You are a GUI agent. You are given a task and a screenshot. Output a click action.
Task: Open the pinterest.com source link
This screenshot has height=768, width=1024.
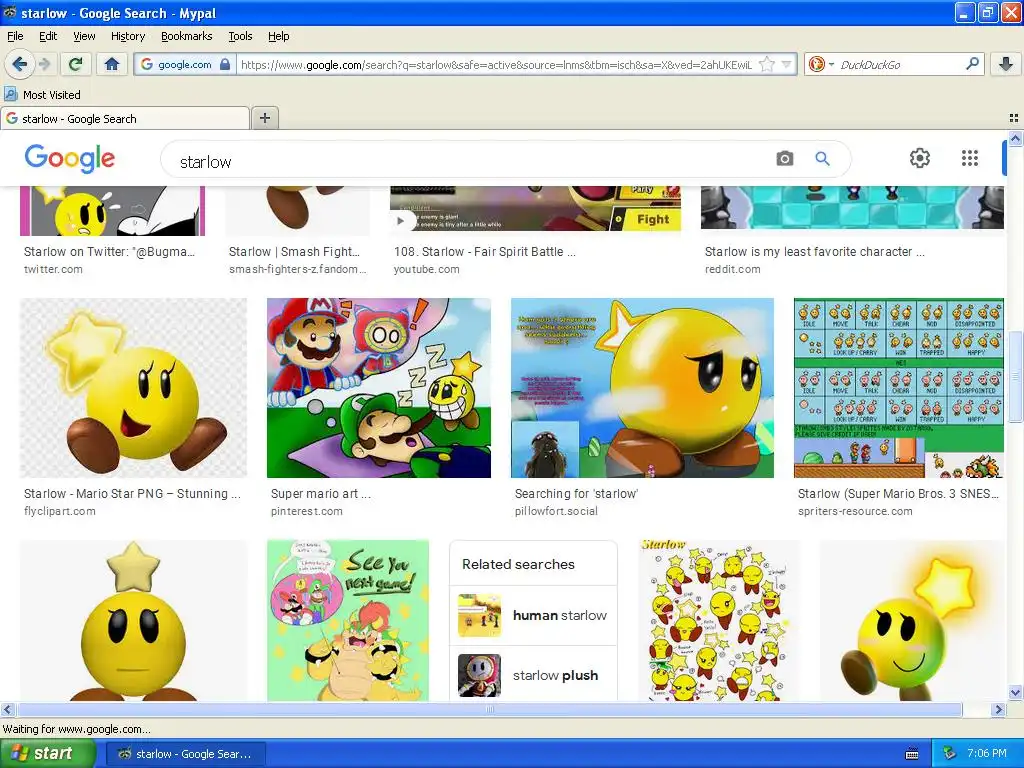[306, 511]
